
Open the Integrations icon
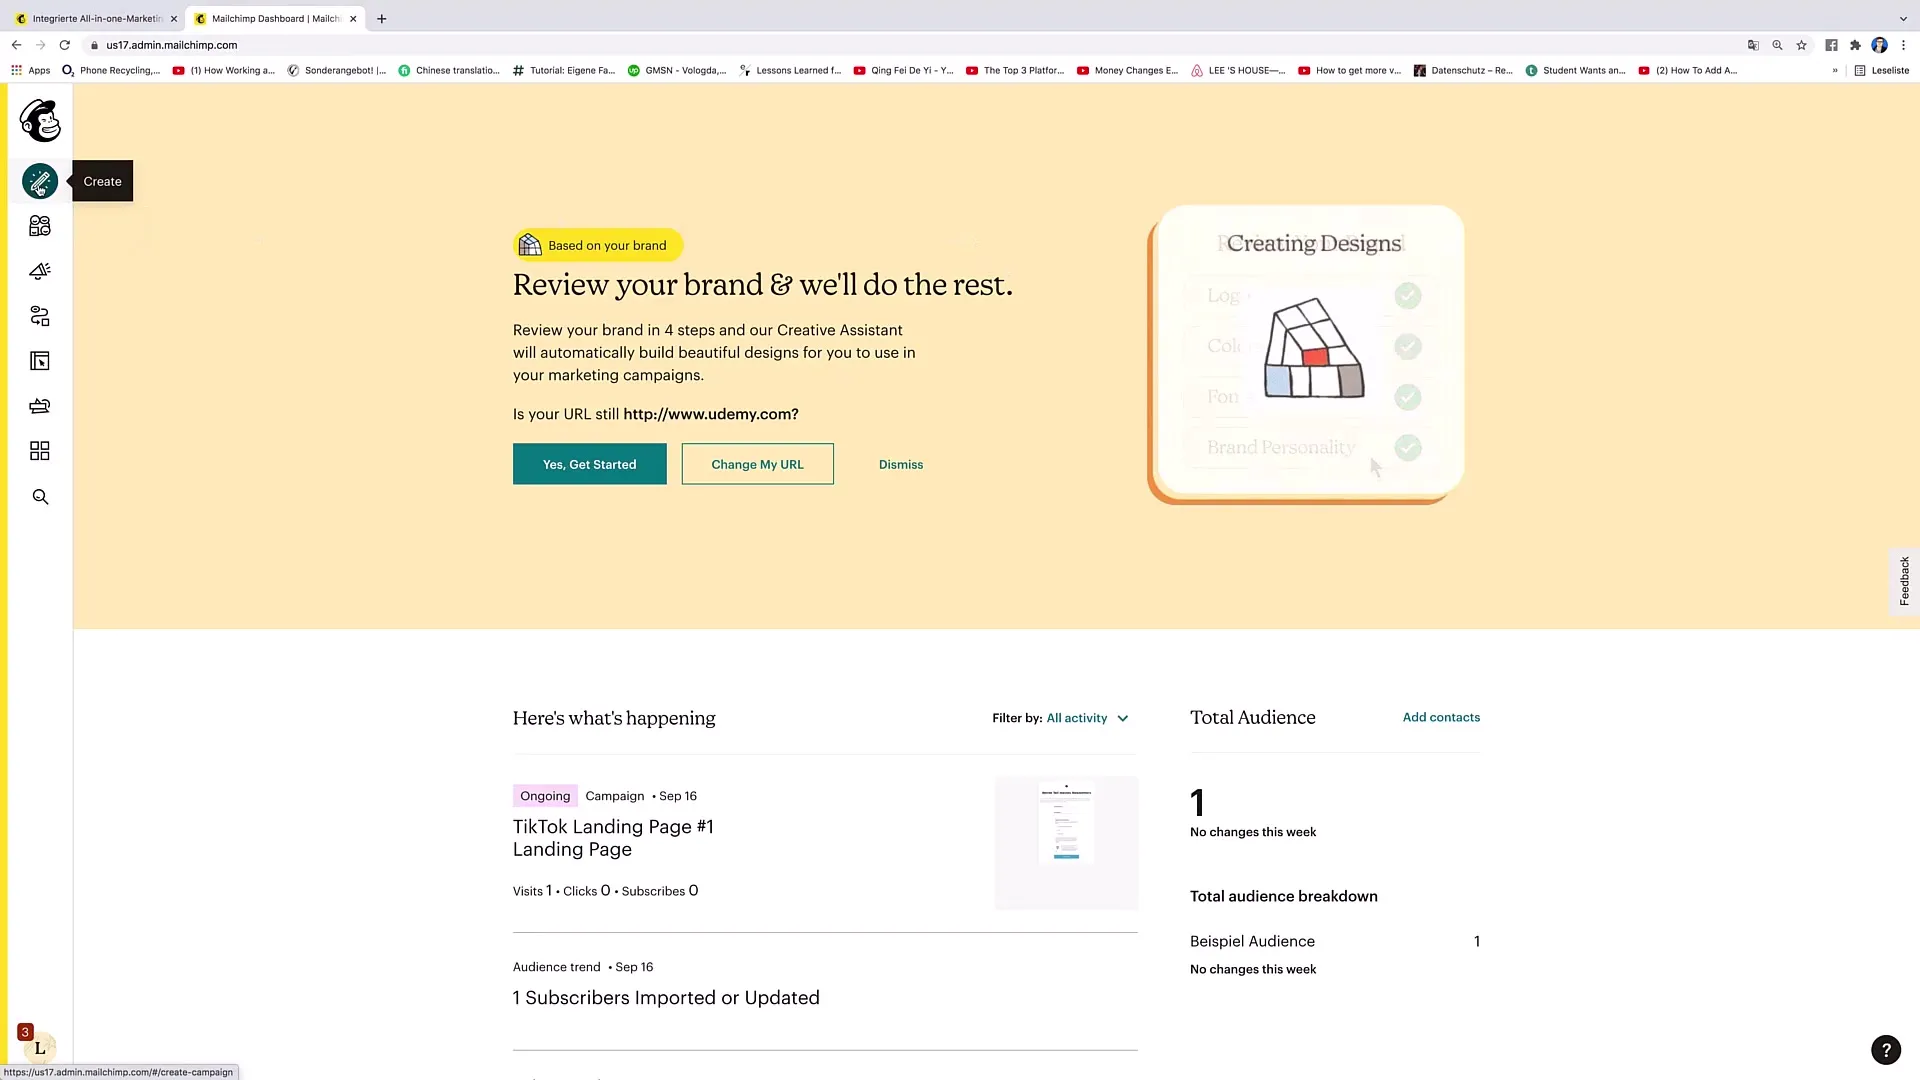tap(40, 451)
